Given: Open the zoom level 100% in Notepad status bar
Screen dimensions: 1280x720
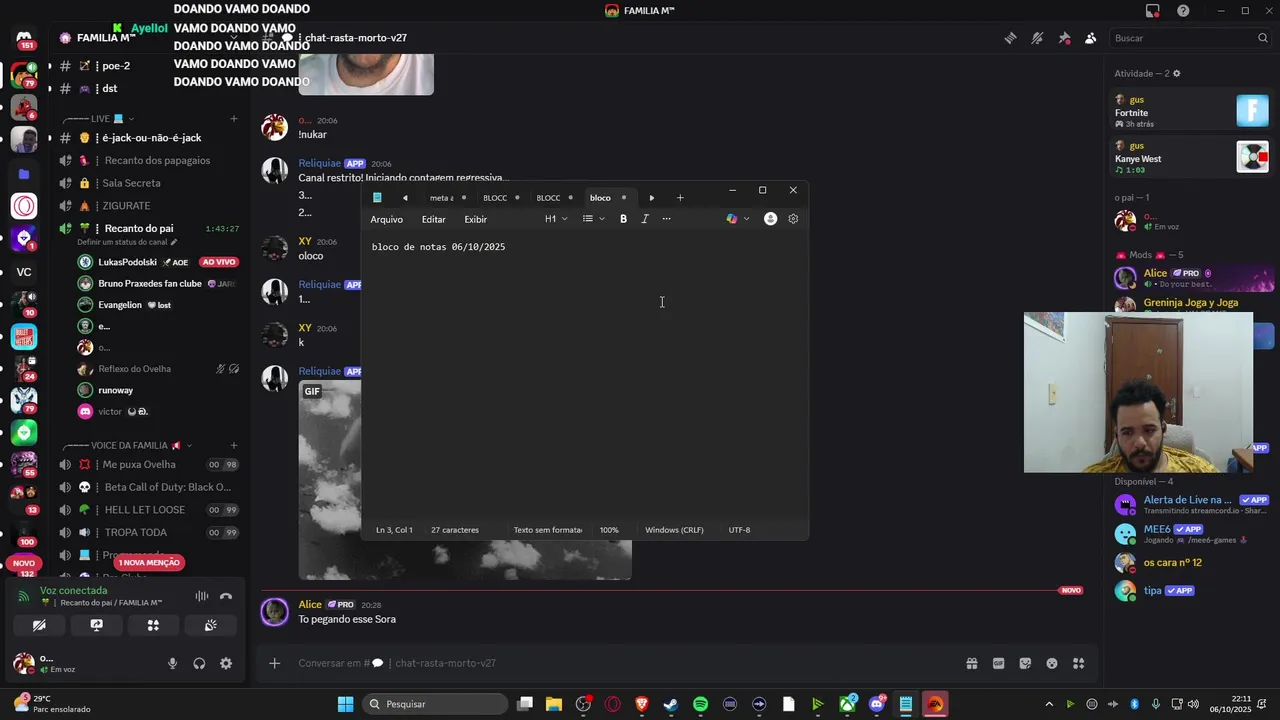Looking at the screenshot, I should click(609, 530).
